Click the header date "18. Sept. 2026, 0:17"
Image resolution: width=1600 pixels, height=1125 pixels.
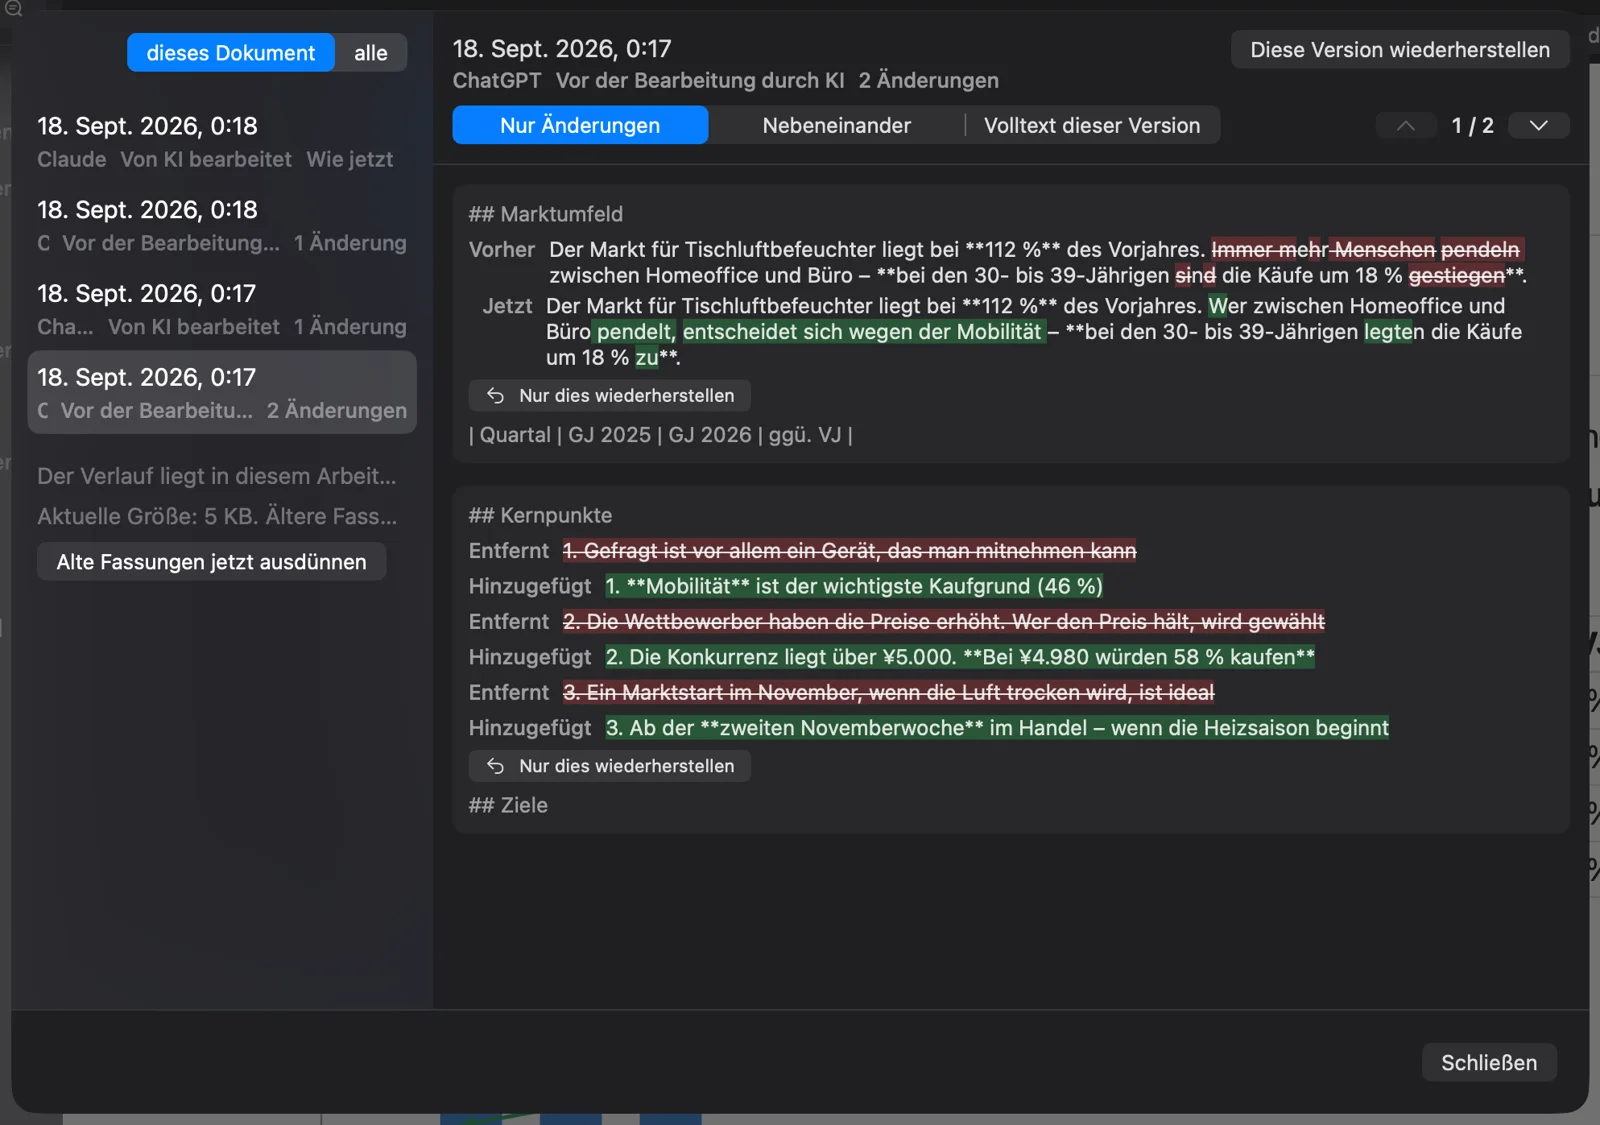[x=562, y=49]
